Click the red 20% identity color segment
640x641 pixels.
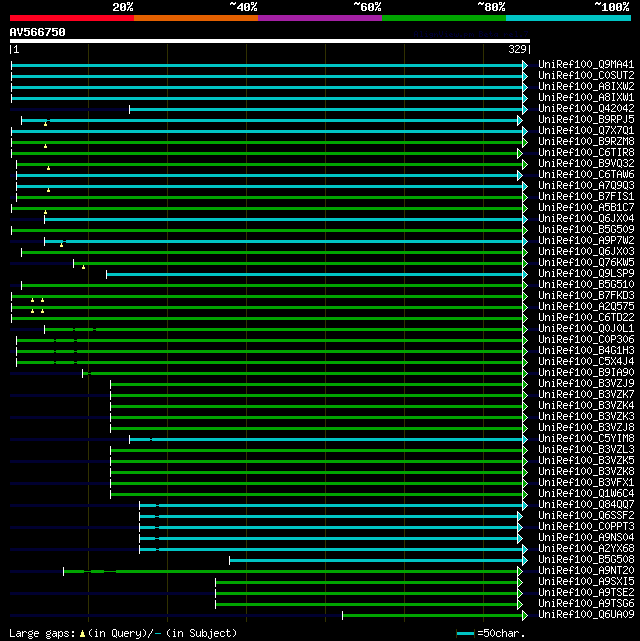coord(72,18)
